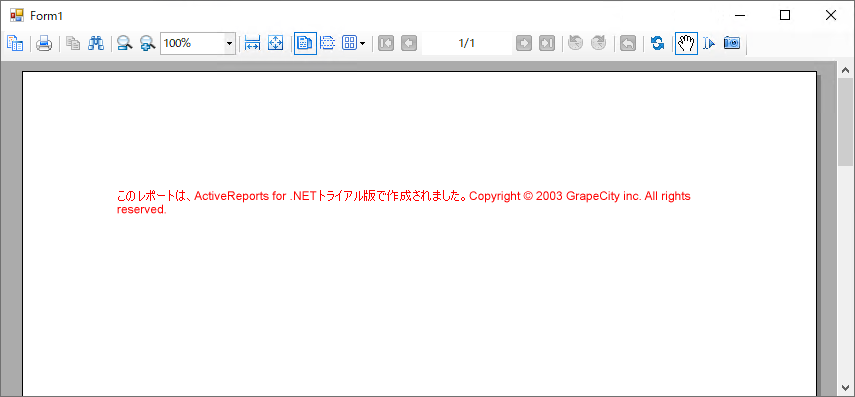Click the 1/1 page number field
The image size is (855, 397).
pos(467,43)
